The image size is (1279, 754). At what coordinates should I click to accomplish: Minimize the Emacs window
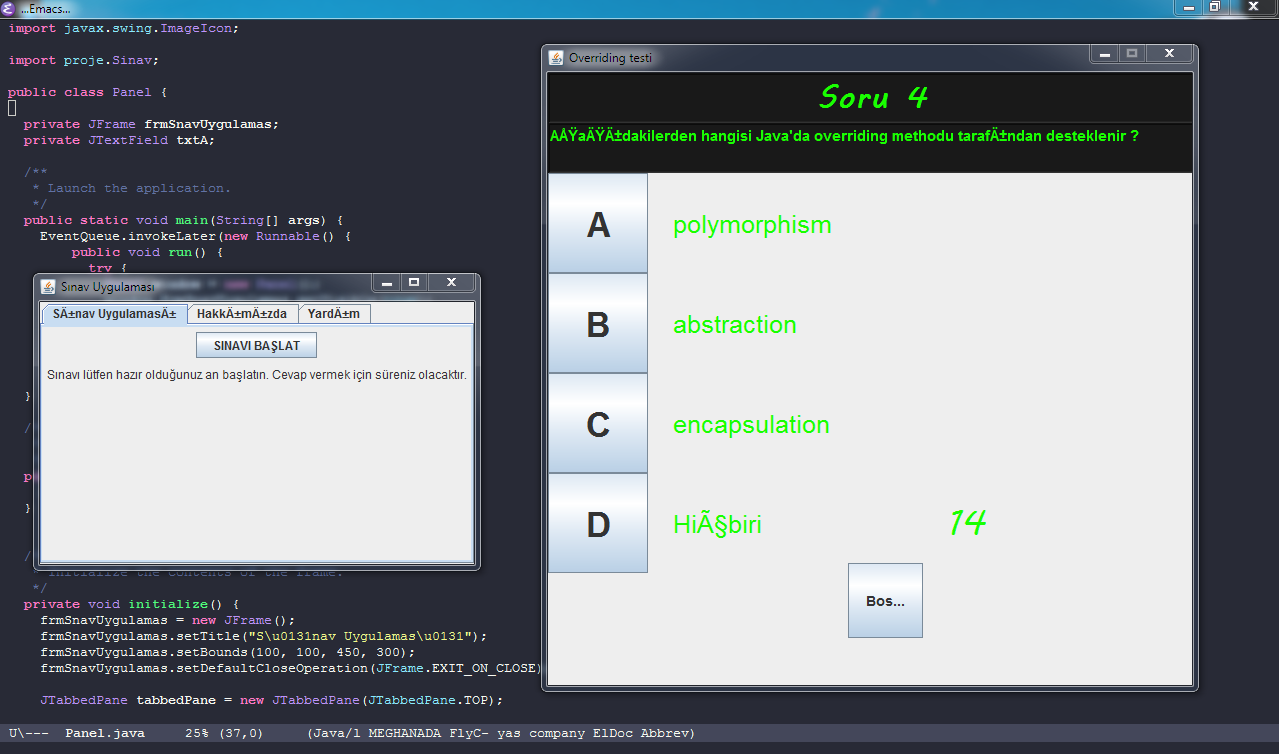pos(1188,7)
